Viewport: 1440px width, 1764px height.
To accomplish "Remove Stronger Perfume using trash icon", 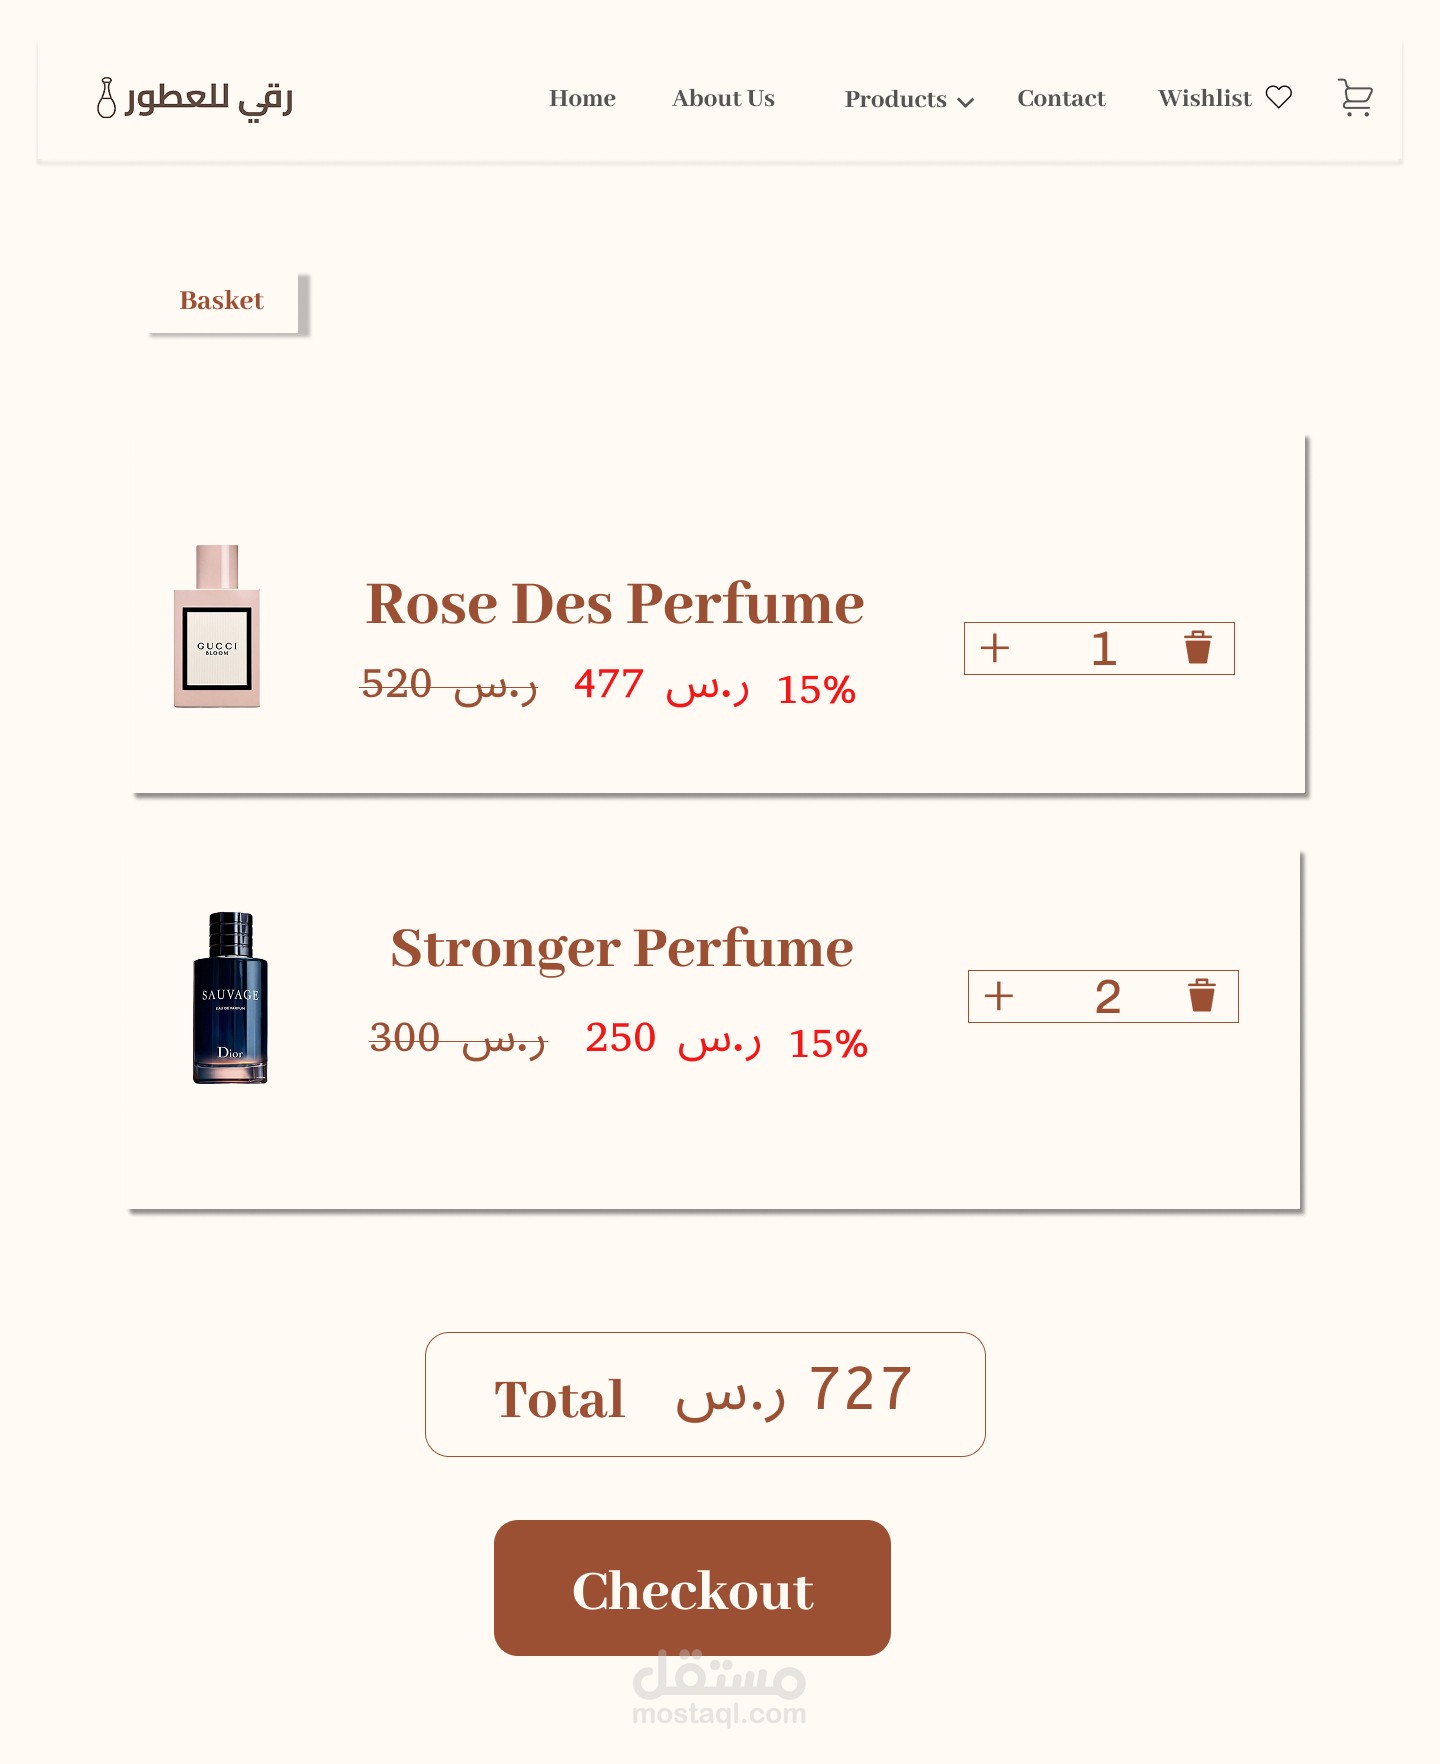I will click(1202, 996).
